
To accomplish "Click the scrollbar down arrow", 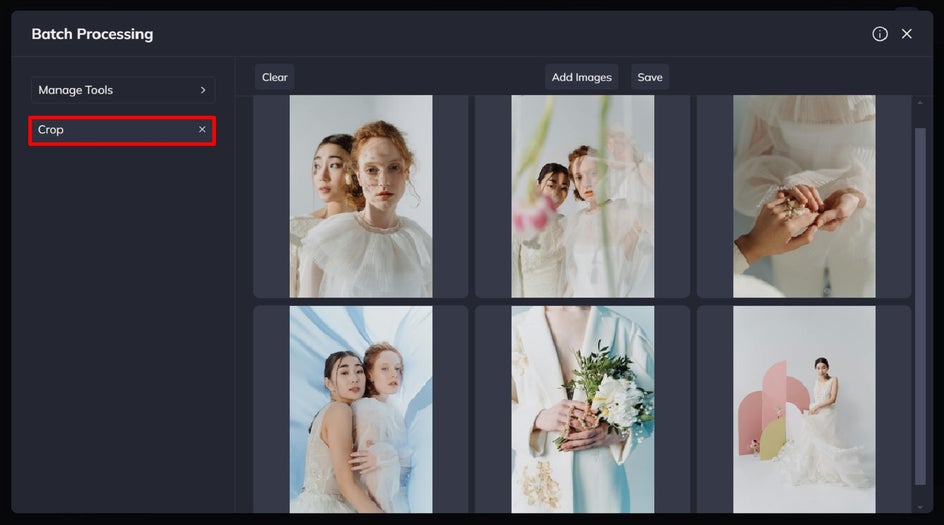I will point(920,508).
